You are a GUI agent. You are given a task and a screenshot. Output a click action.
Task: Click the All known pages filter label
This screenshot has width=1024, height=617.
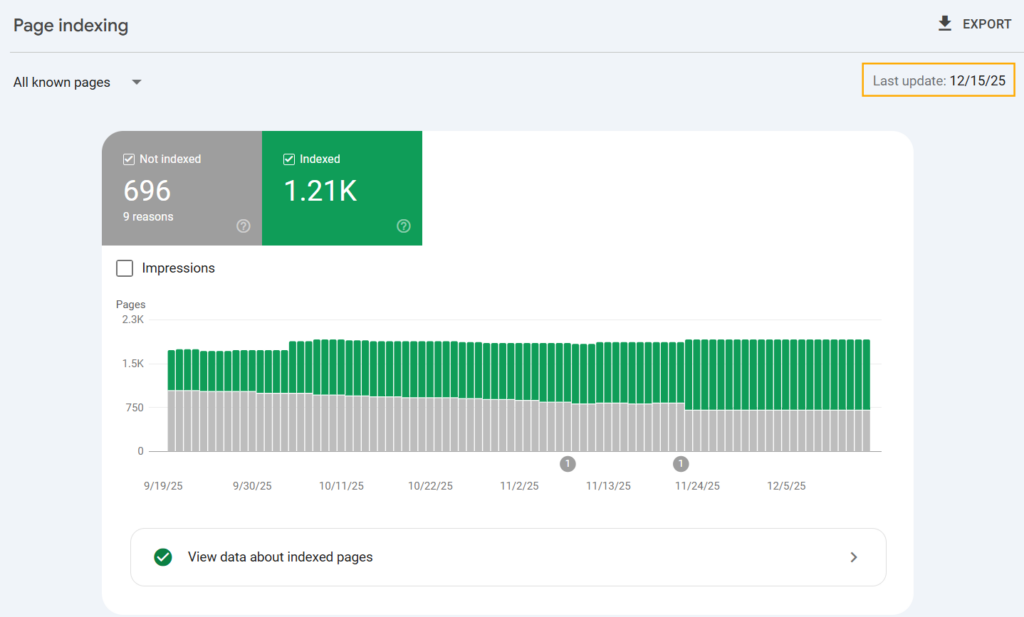(62, 82)
